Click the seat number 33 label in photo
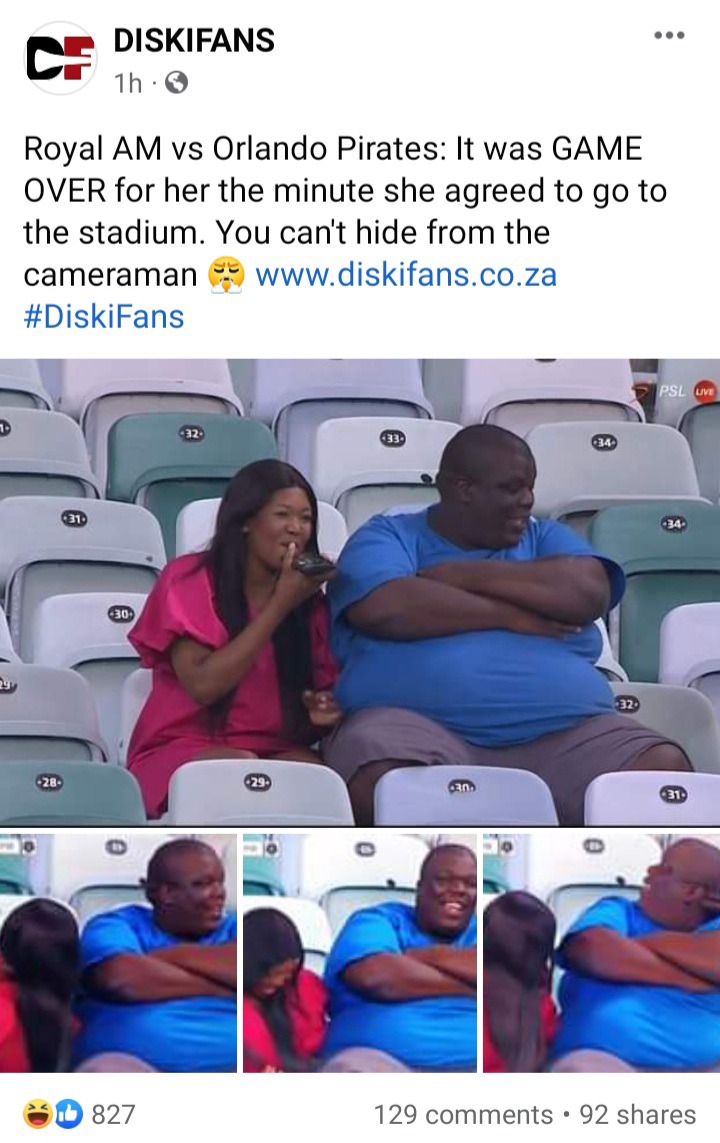The width and height of the screenshot is (720, 1143). [393, 439]
